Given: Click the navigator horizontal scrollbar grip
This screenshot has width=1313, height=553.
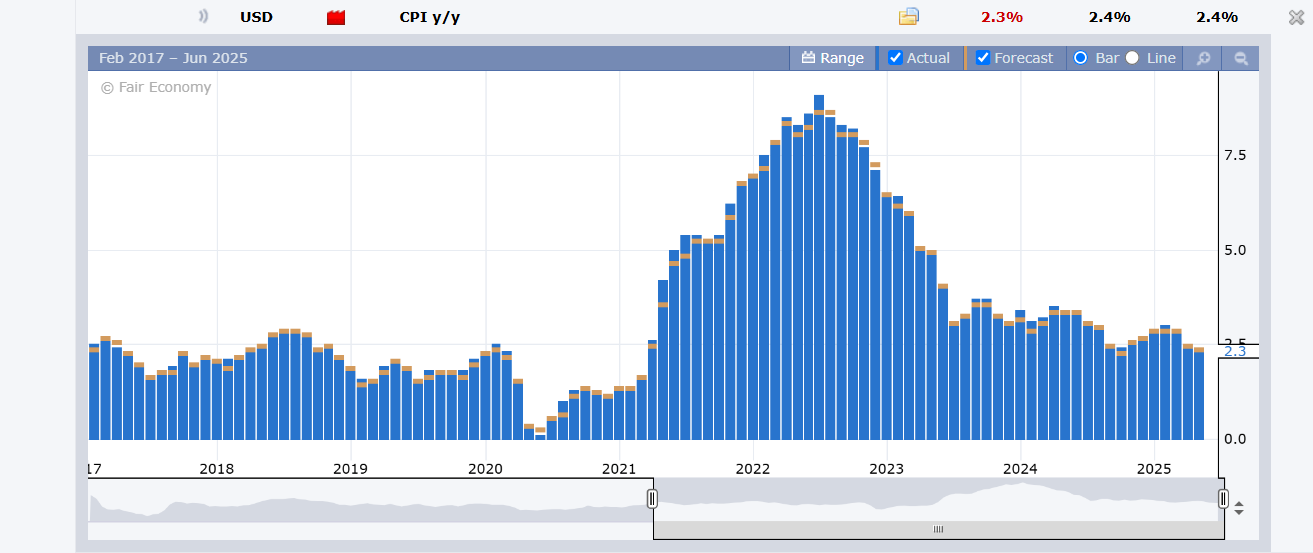Looking at the screenshot, I should click(938, 529).
